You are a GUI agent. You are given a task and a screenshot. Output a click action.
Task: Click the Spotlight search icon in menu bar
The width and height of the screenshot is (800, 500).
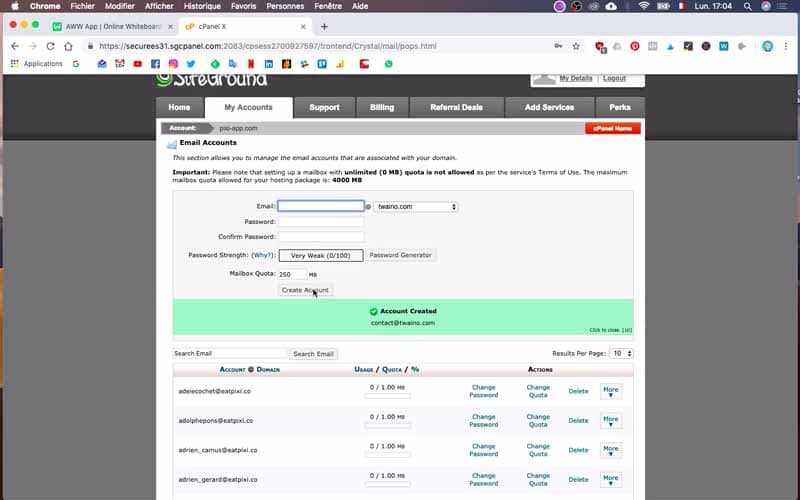point(747,6)
